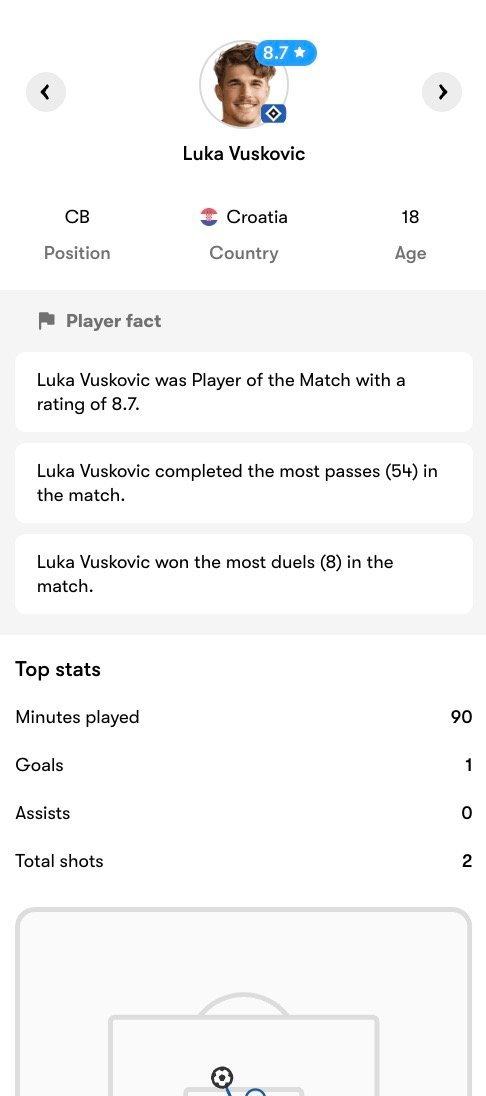Select the Goals stat row
This screenshot has width=486, height=1096.
coord(243,765)
